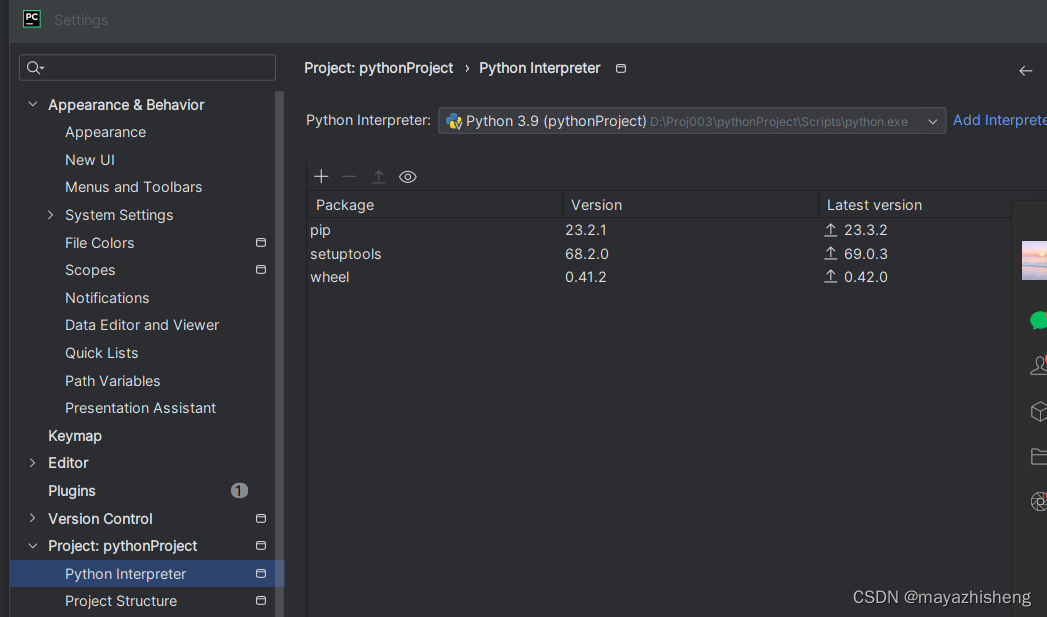Toggle Show early releases eye icon

pos(407,177)
